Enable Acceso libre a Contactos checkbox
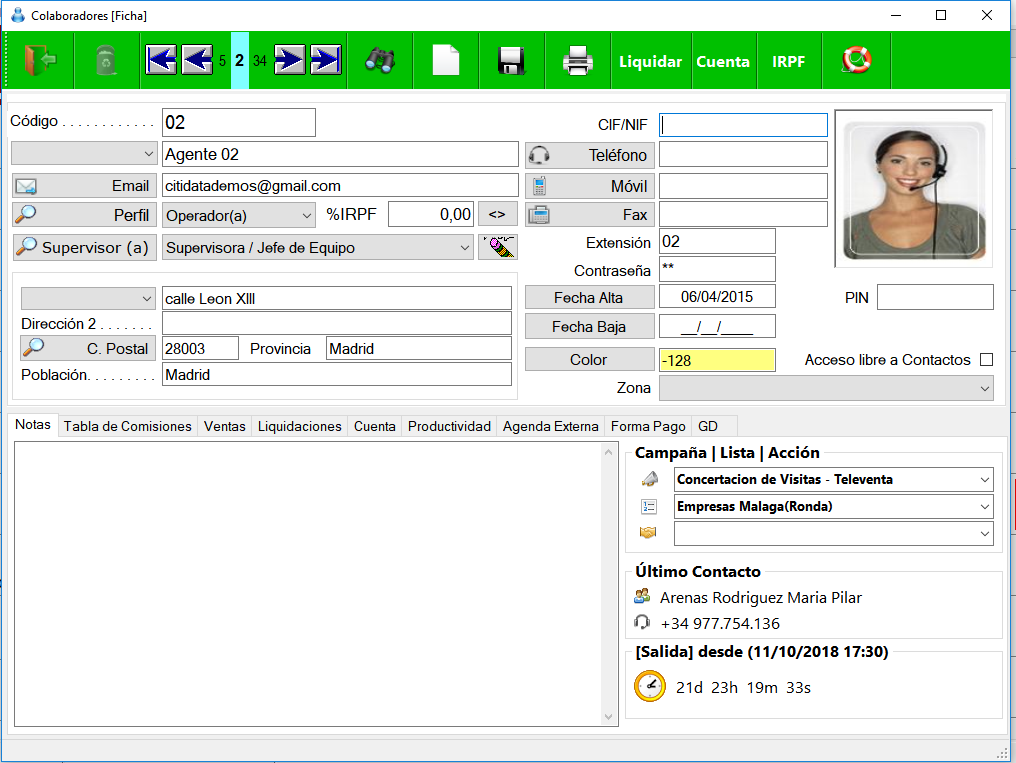 [x=986, y=359]
